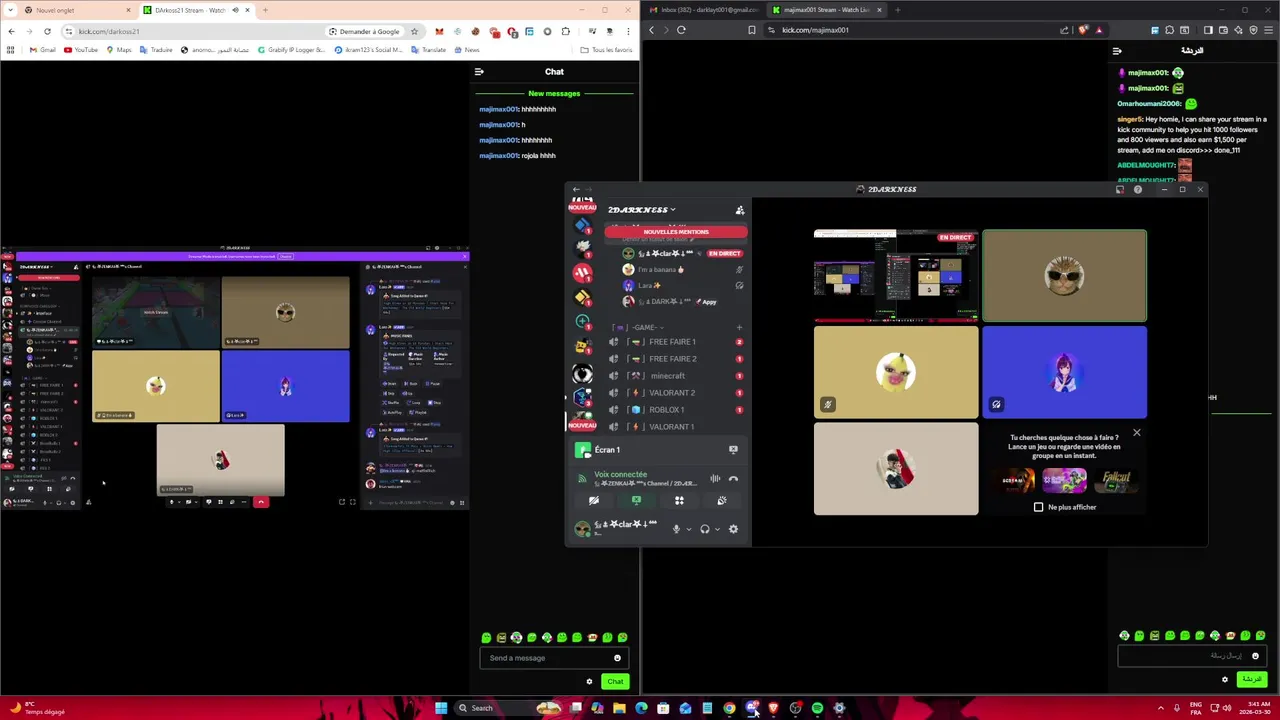This screenshot has width=1280, height=720.
Task: Open Discord help question-mark icon
Action: 1137,189
